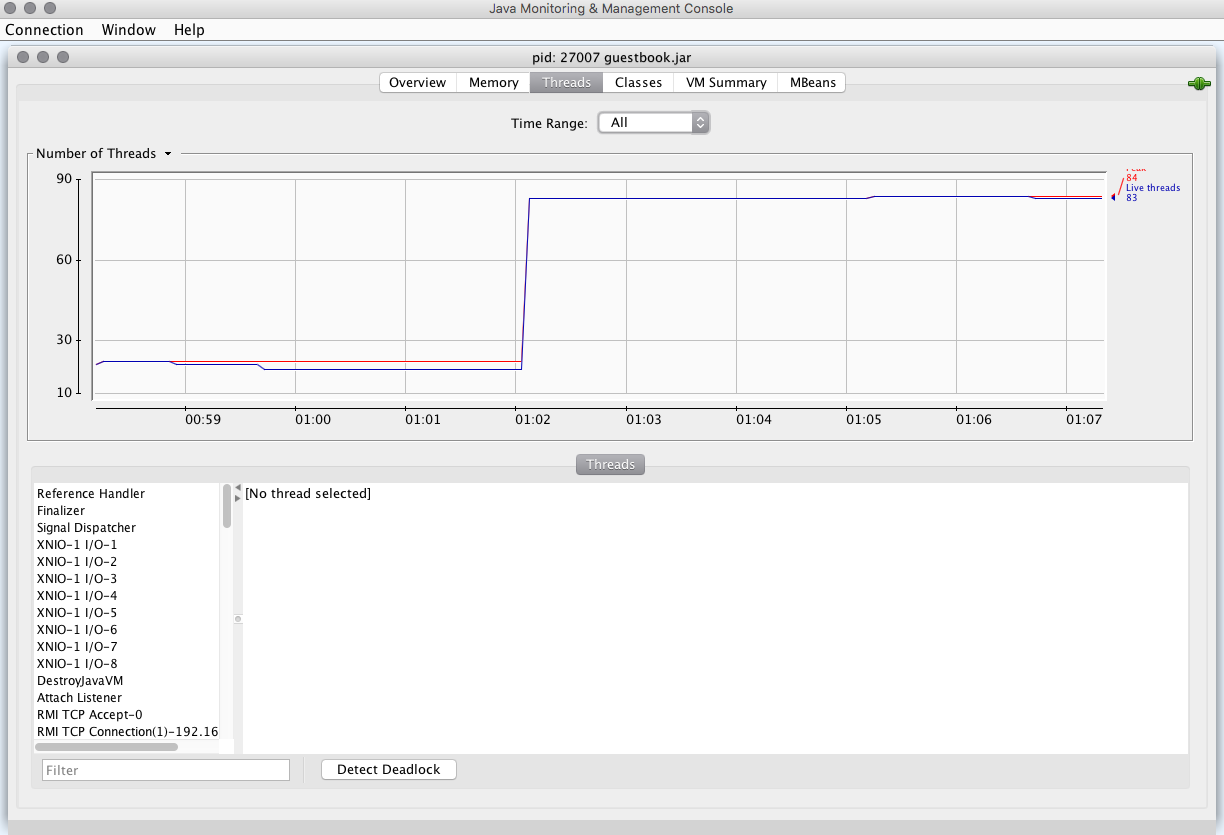Select thread XNIO-1 I/O-3
This screenshot has width=1224, height=835.
(x=126, y=579)
